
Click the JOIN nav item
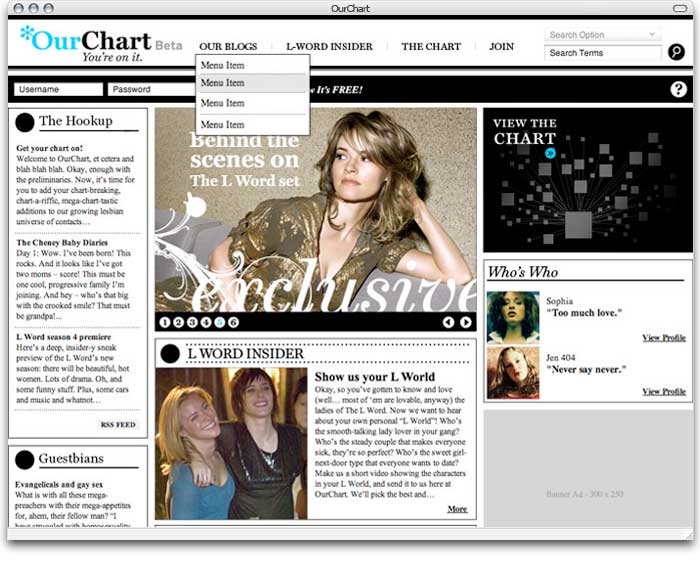(501, 46)
